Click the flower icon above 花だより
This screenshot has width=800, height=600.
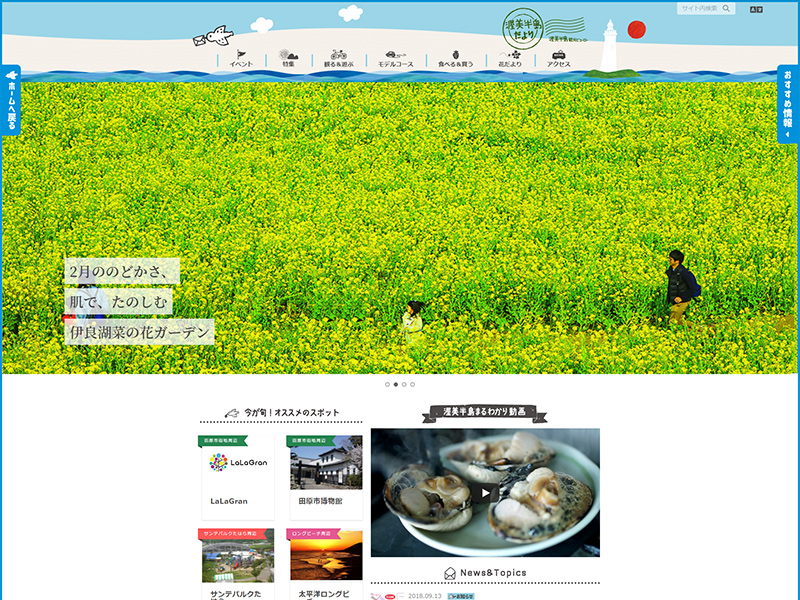pos(511,55)
